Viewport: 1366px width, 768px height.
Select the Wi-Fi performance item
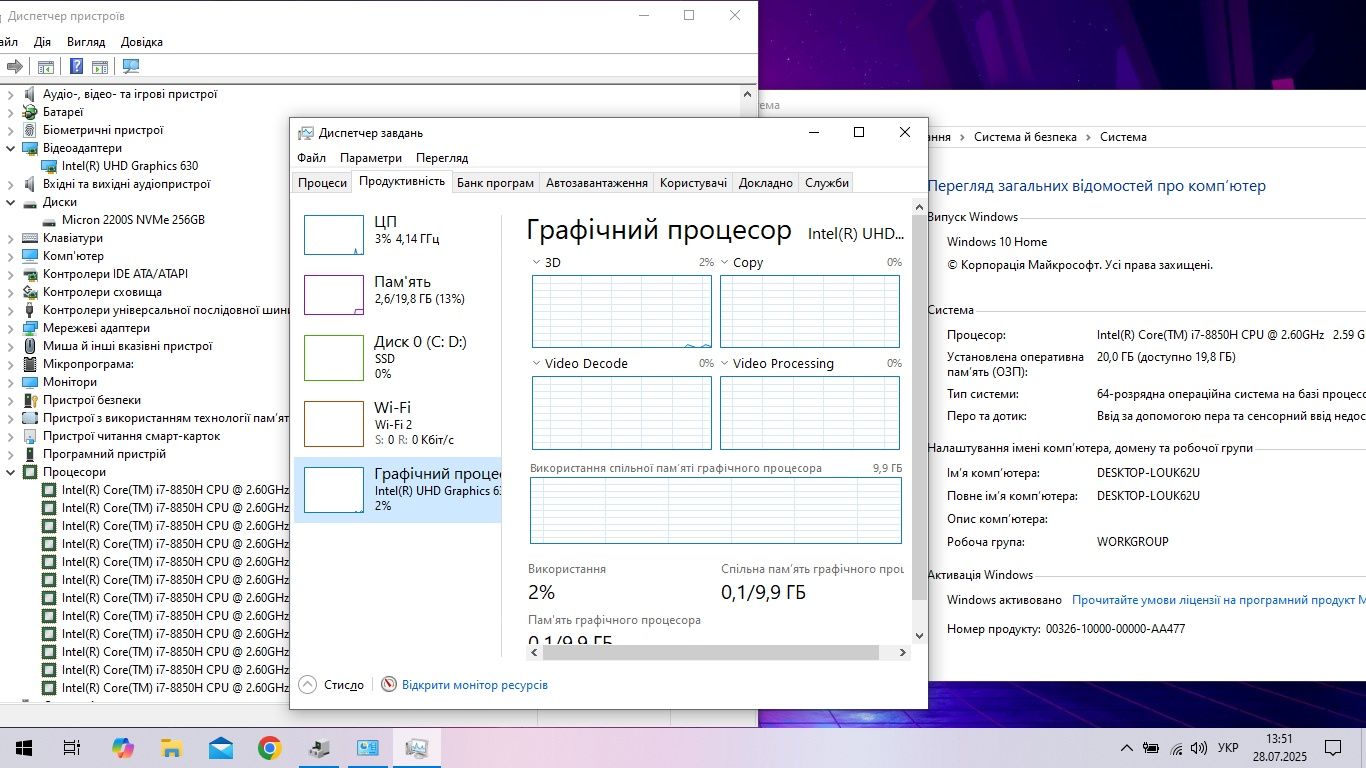point(397,422)
